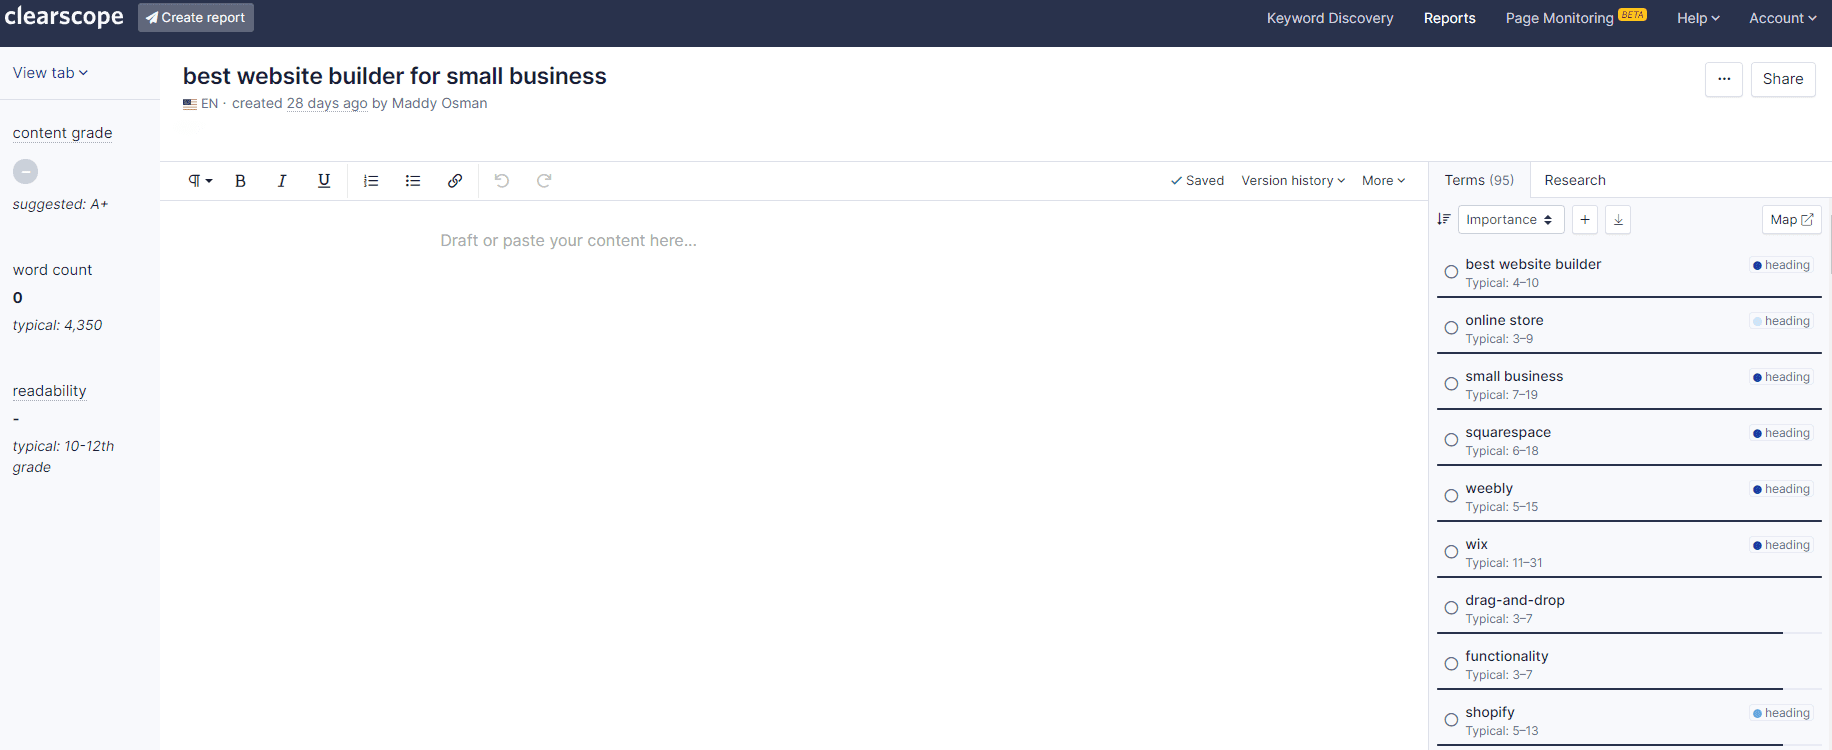Click the suggested: A+ text

pyautogui.click(x=60, y=204)
